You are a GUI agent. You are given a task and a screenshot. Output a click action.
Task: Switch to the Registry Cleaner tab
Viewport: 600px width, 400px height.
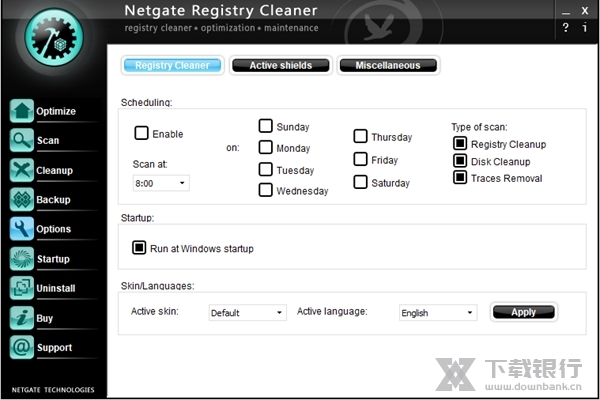pyautogui.click(x=173, y=65)
